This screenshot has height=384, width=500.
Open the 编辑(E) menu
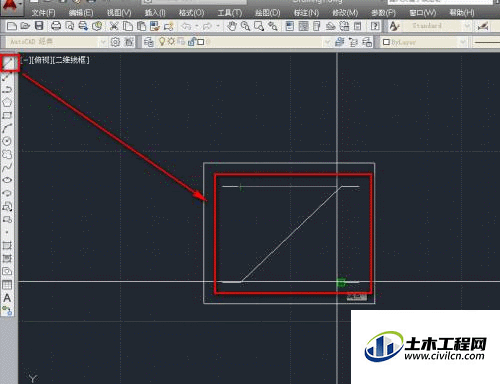pyautogui.click(x=81, y=13)
